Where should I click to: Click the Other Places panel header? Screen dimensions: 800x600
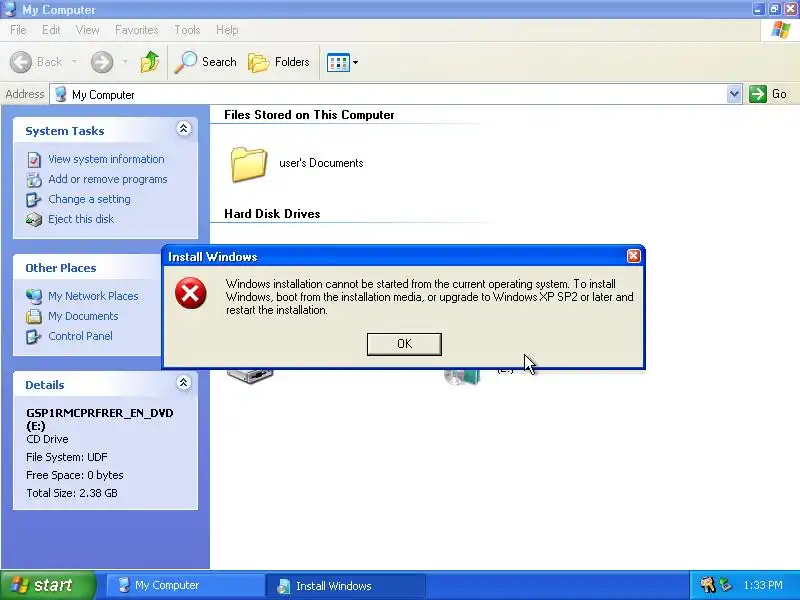pyautogui.click(x=87, y=268)
